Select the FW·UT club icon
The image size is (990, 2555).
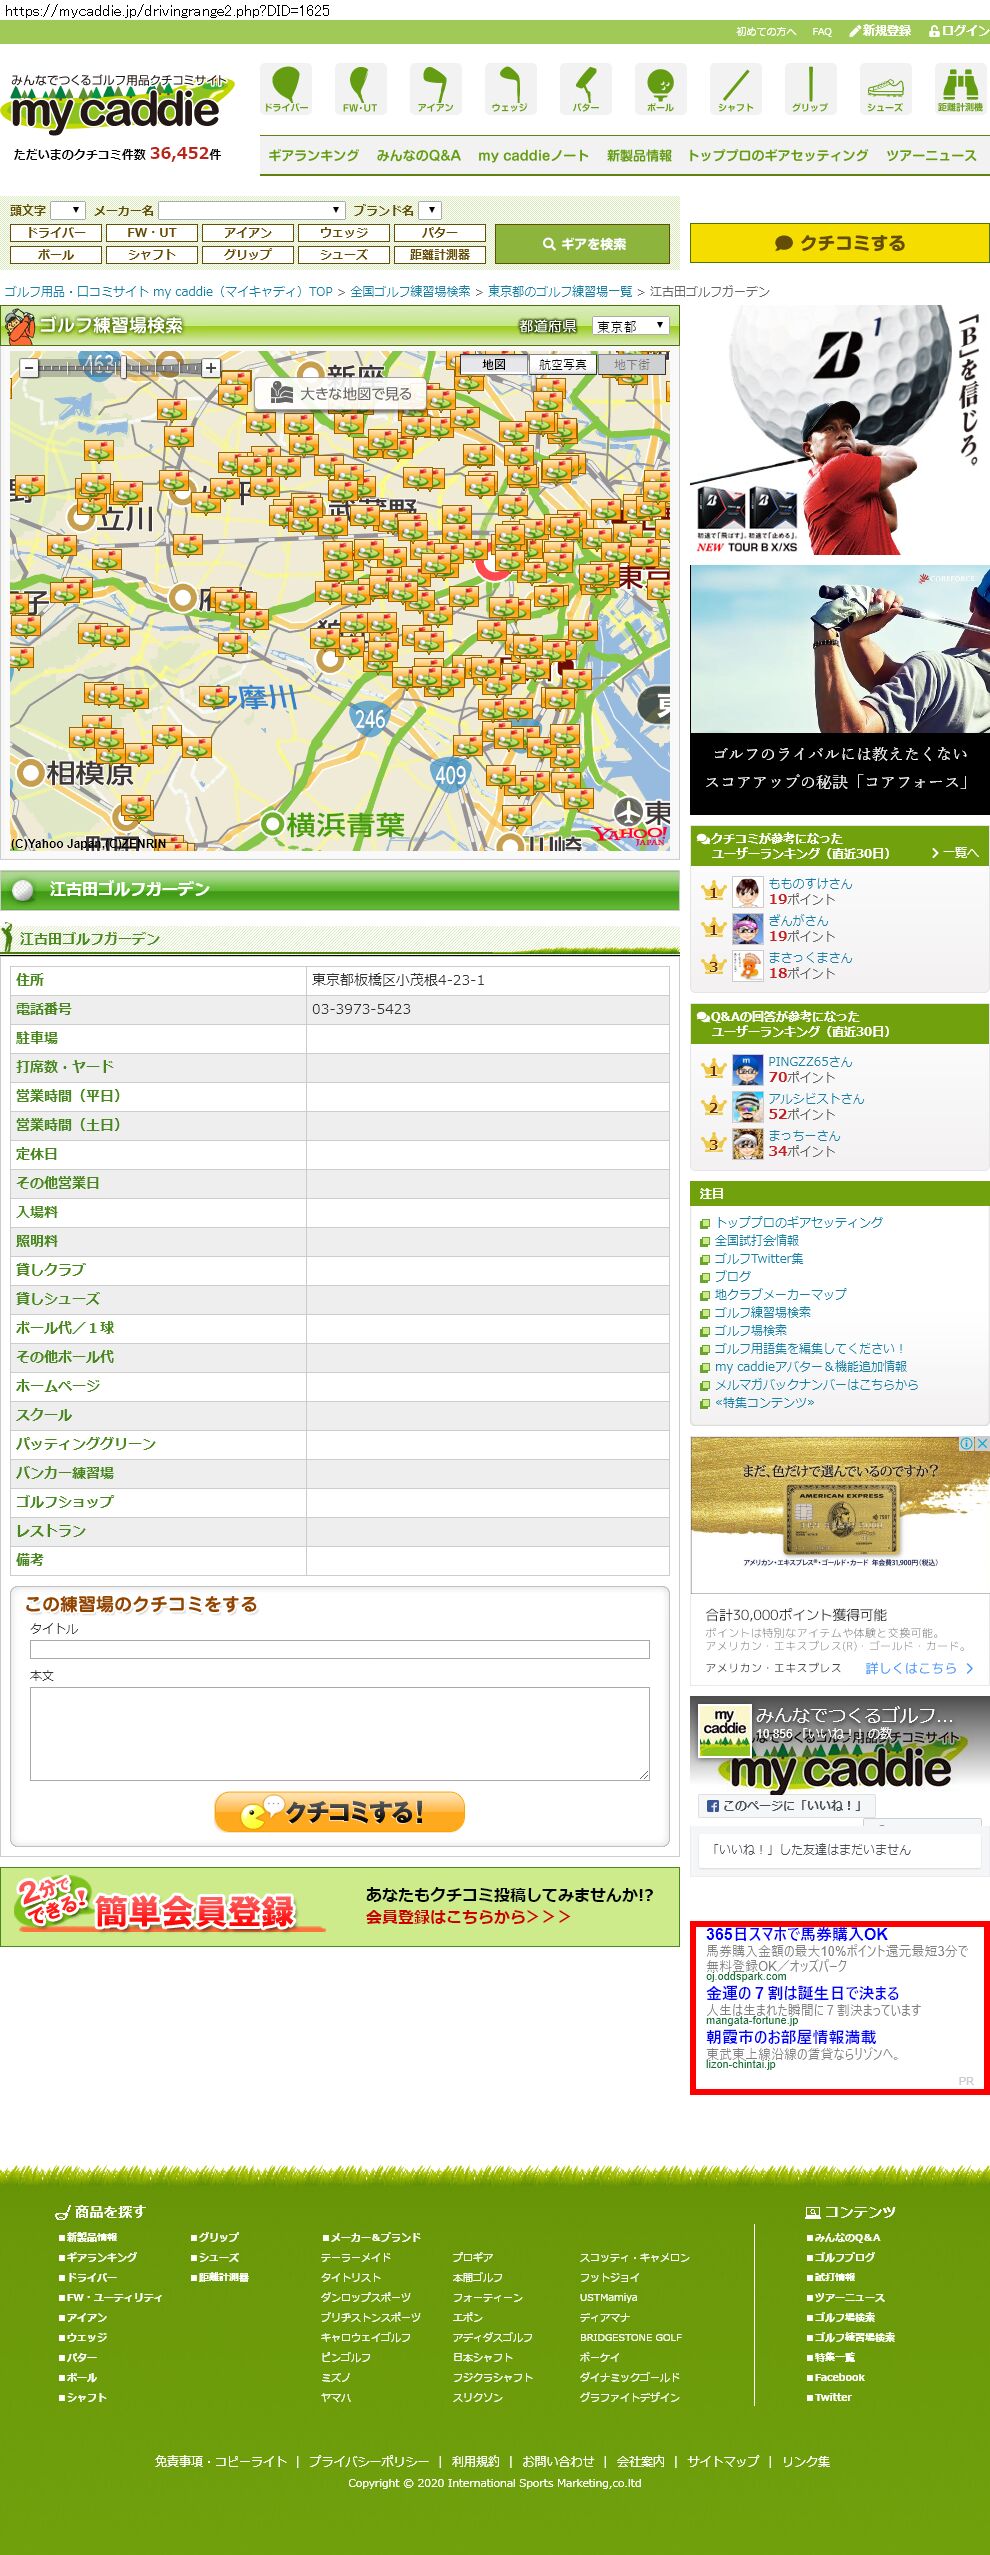click(x=360, y=89)
